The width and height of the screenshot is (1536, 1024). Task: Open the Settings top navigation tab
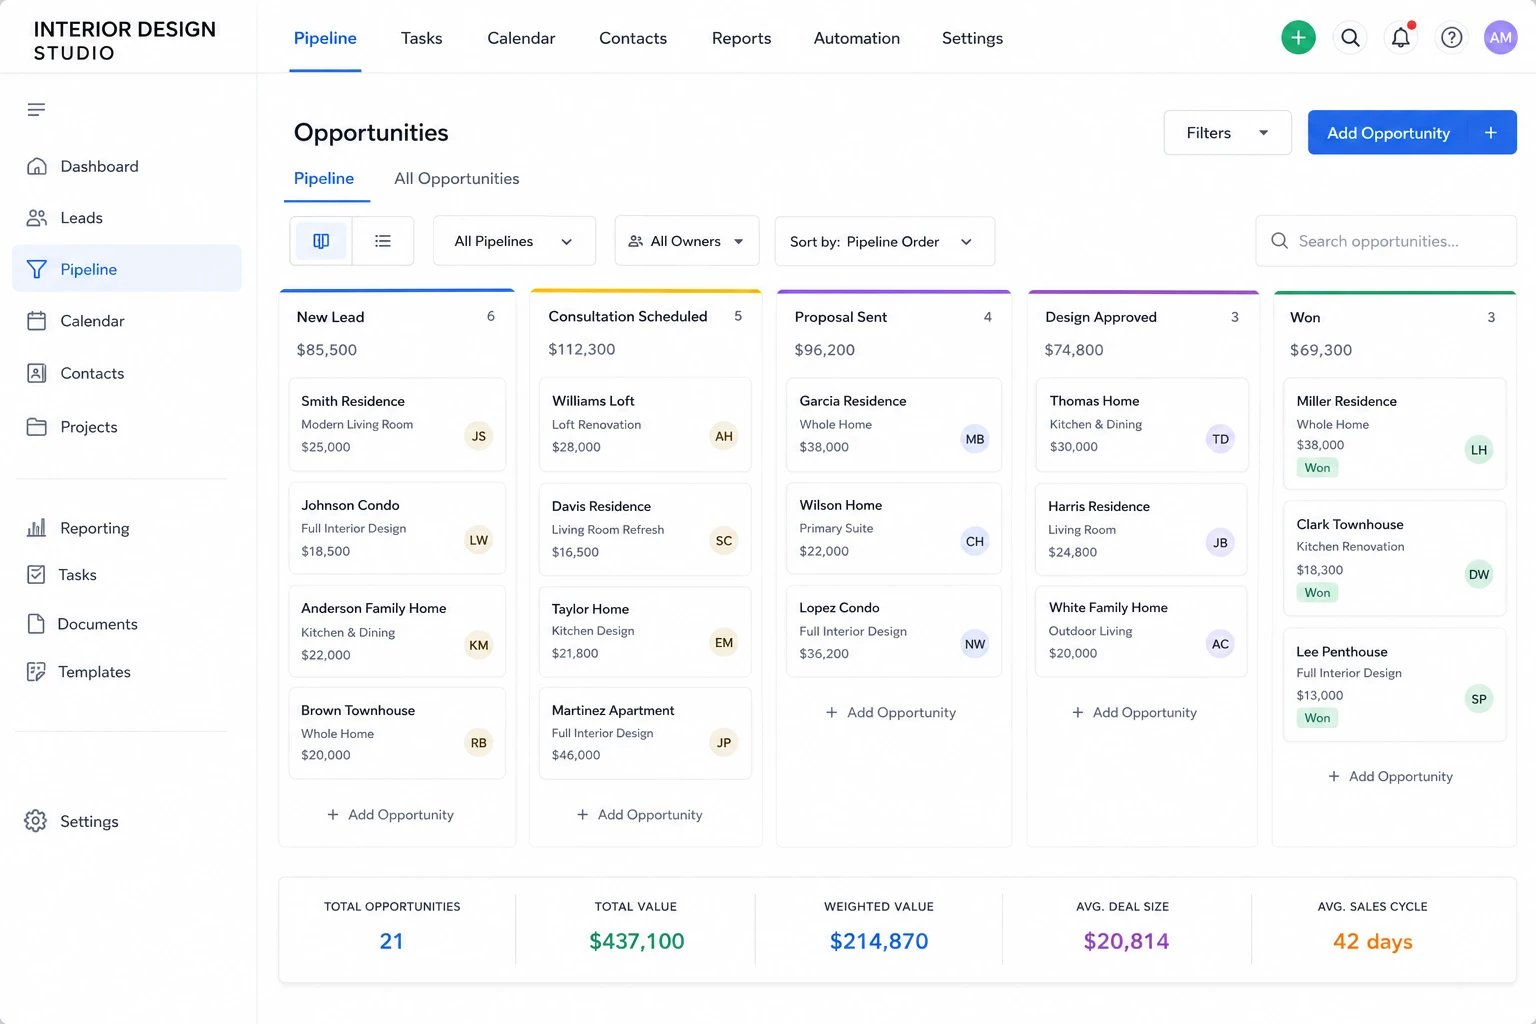tap(972, 38)
